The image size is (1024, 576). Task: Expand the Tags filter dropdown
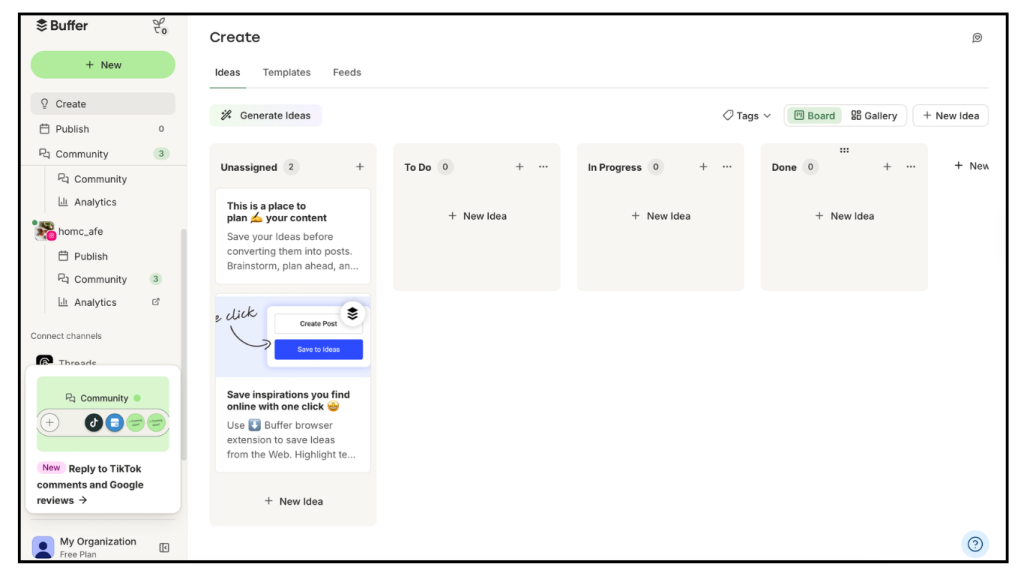click(747, 116)
